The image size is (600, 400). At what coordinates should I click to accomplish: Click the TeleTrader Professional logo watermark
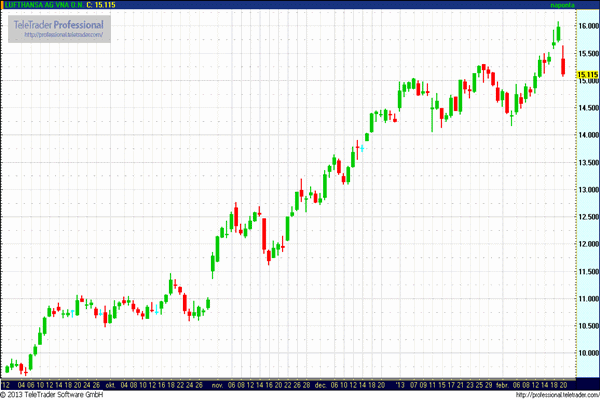click(58, 24)
